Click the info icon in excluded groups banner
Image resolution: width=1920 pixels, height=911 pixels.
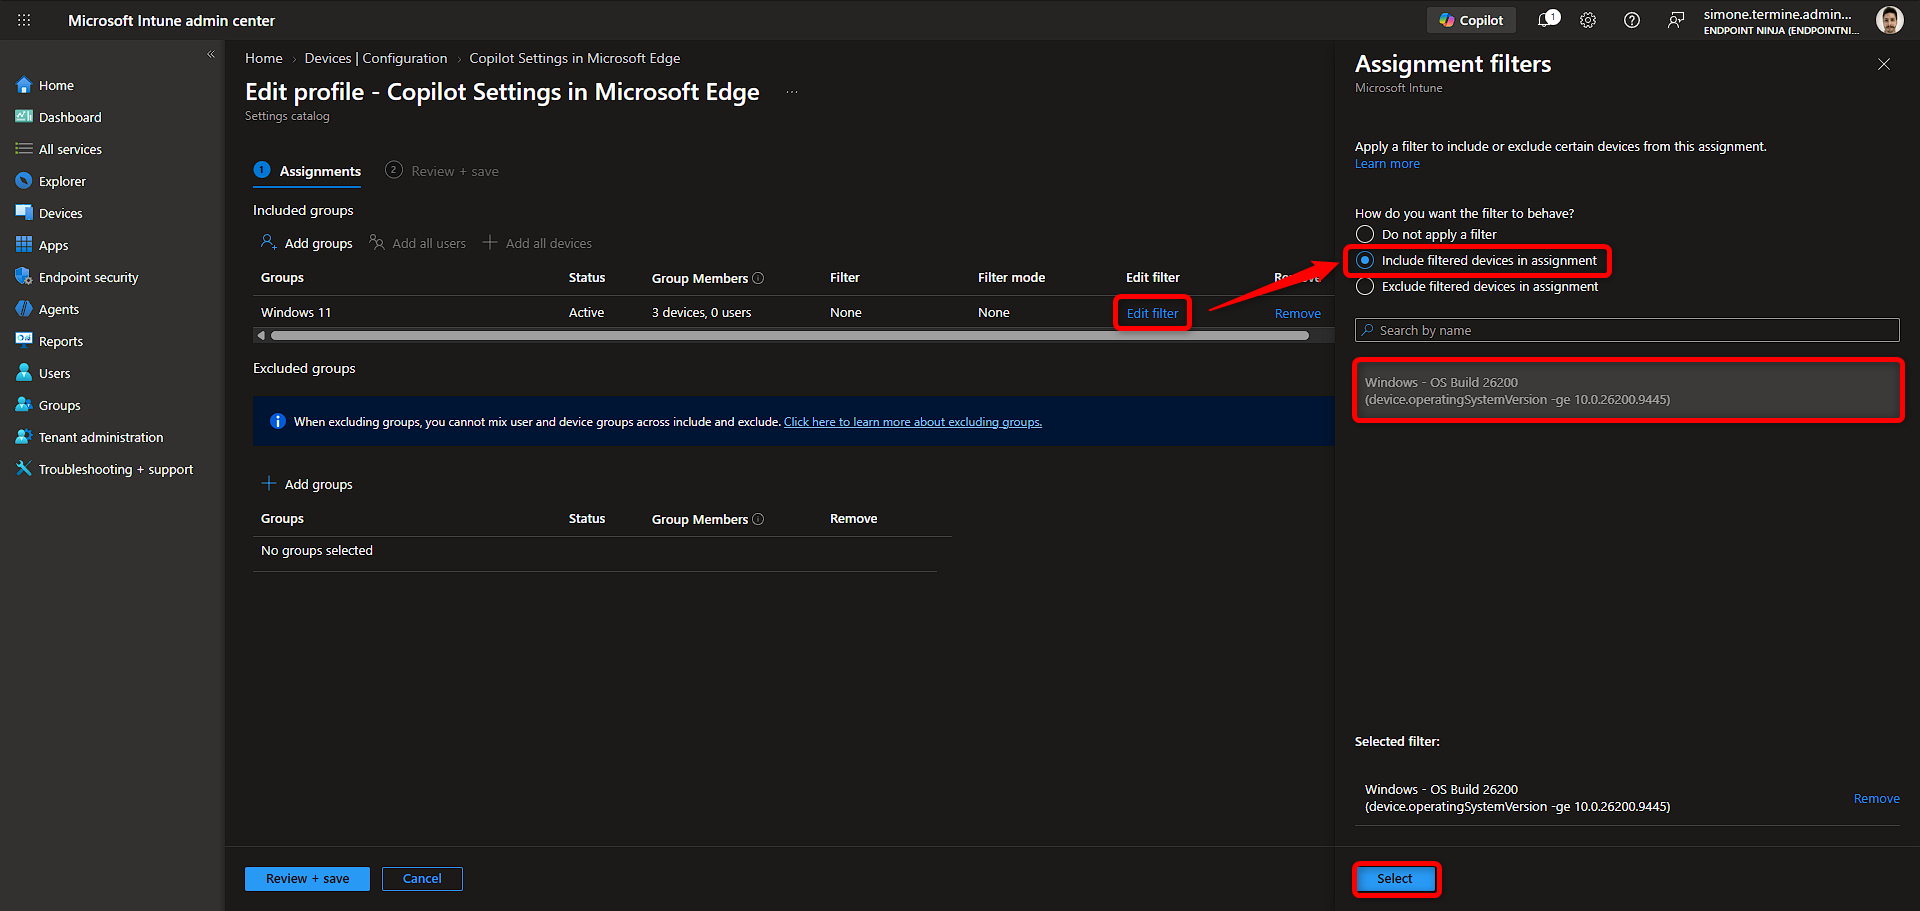278,421
